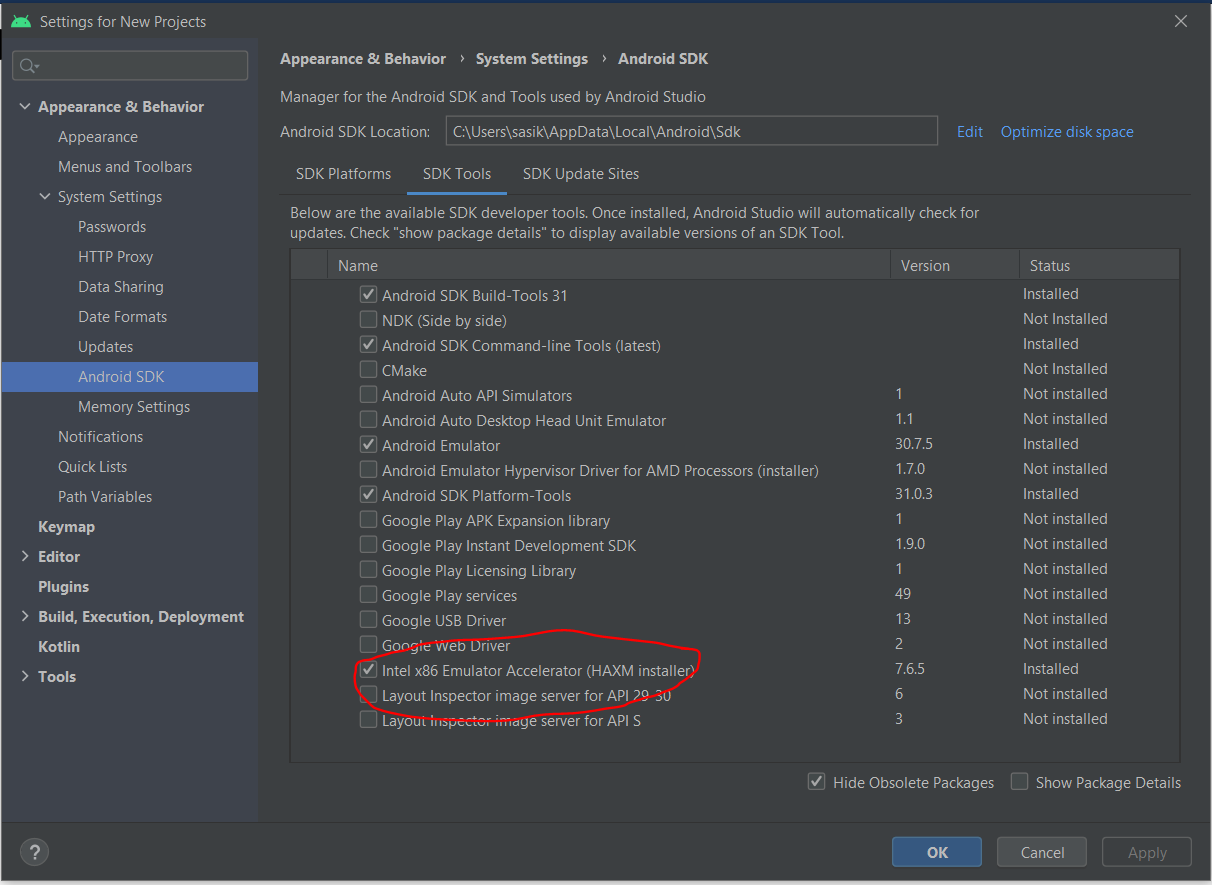Screen dimensions: 1212x885
Task: Click the Cancel button
Action: (1042, 852)
